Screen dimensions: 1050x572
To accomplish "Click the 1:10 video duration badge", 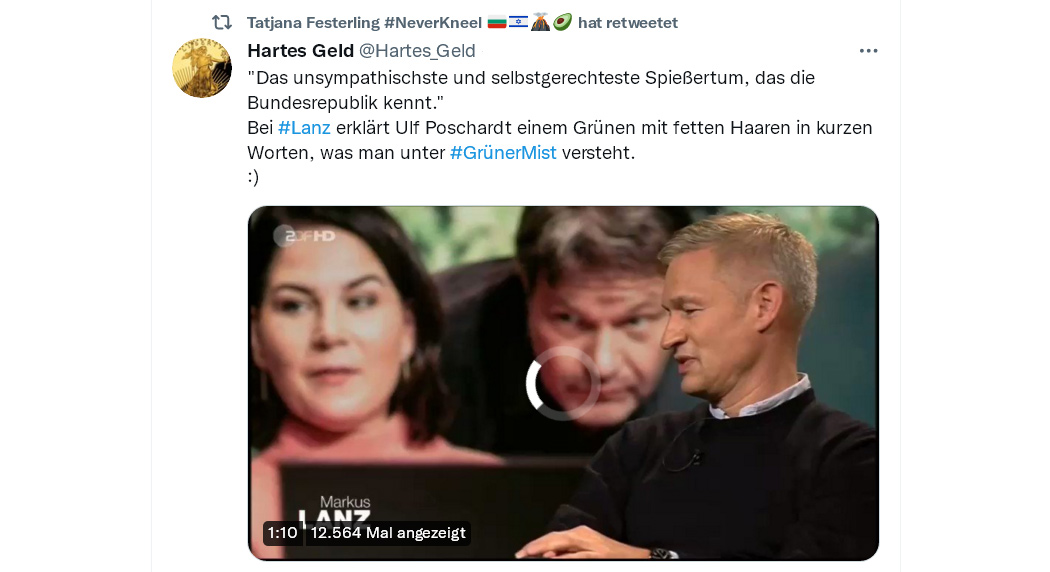I will (x=282, y=533).
